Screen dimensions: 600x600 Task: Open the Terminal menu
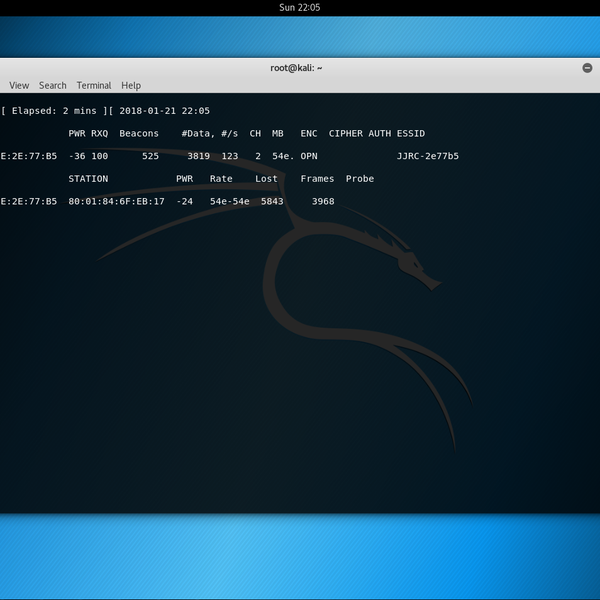94,85
